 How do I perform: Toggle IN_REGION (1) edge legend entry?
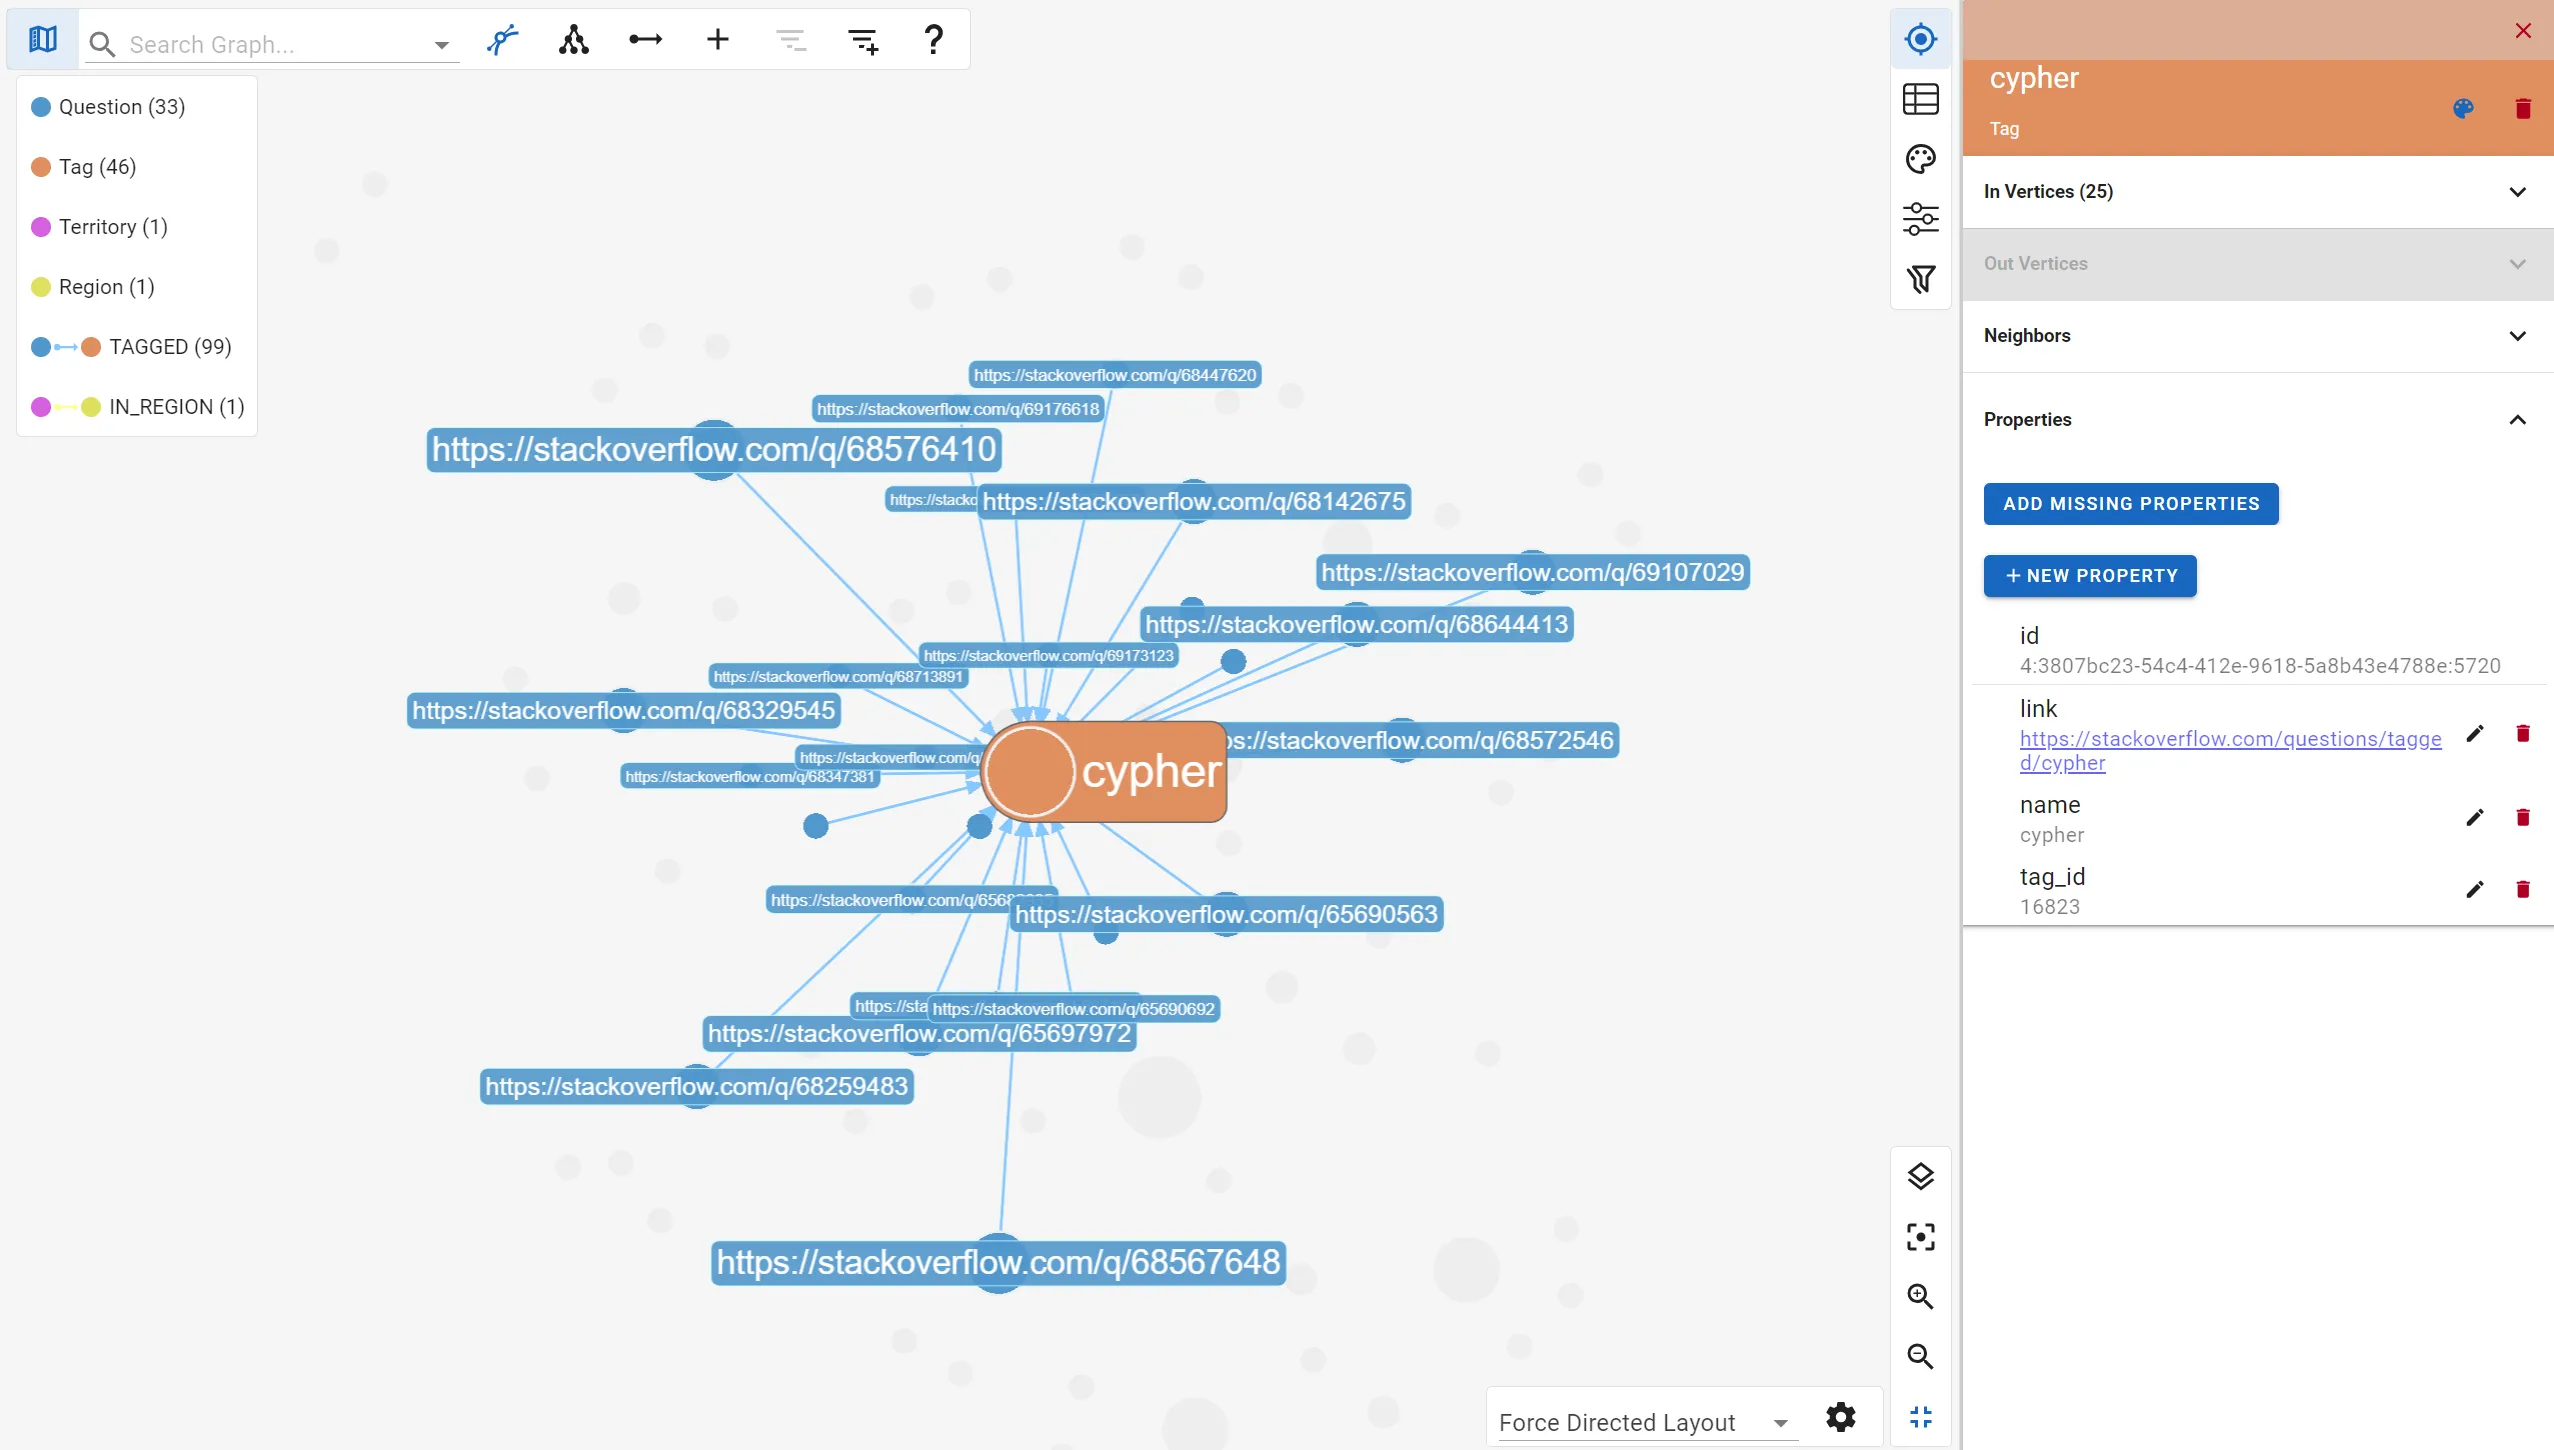[138, 407]
